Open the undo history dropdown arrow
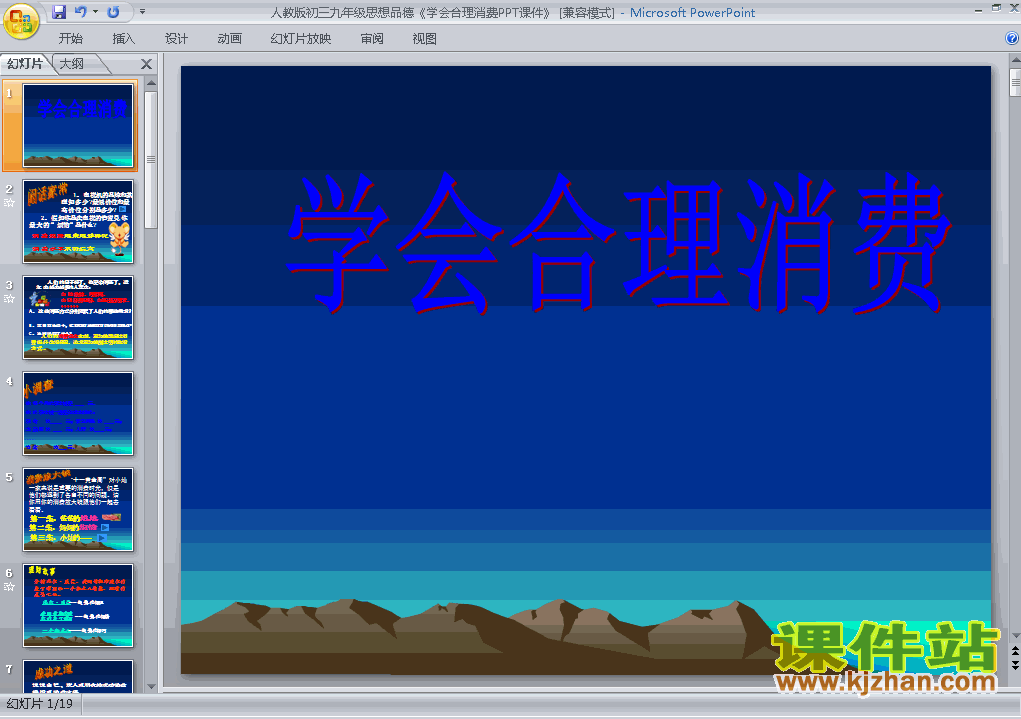Image resolution: width=1021 pixels, height=719 pixels. tap(96, 12)
